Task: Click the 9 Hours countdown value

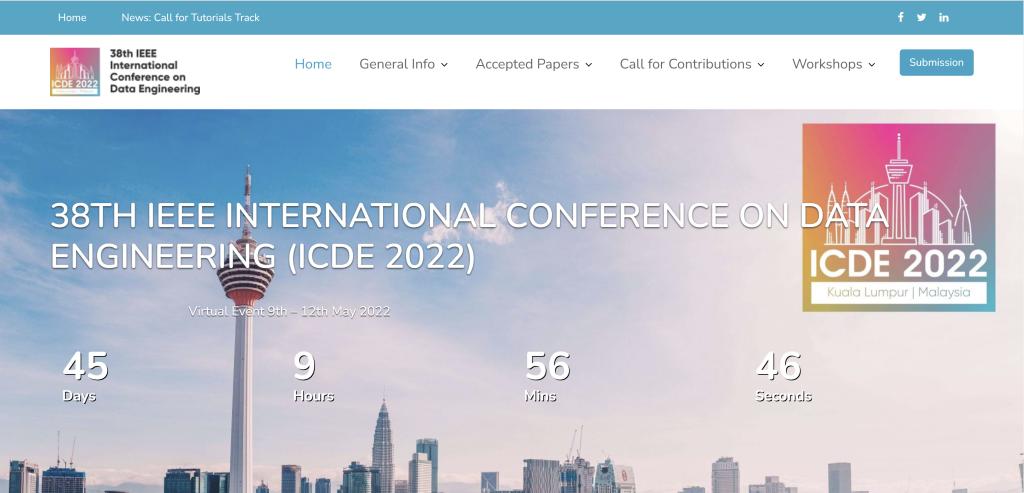Action: [x=304, y=366]
